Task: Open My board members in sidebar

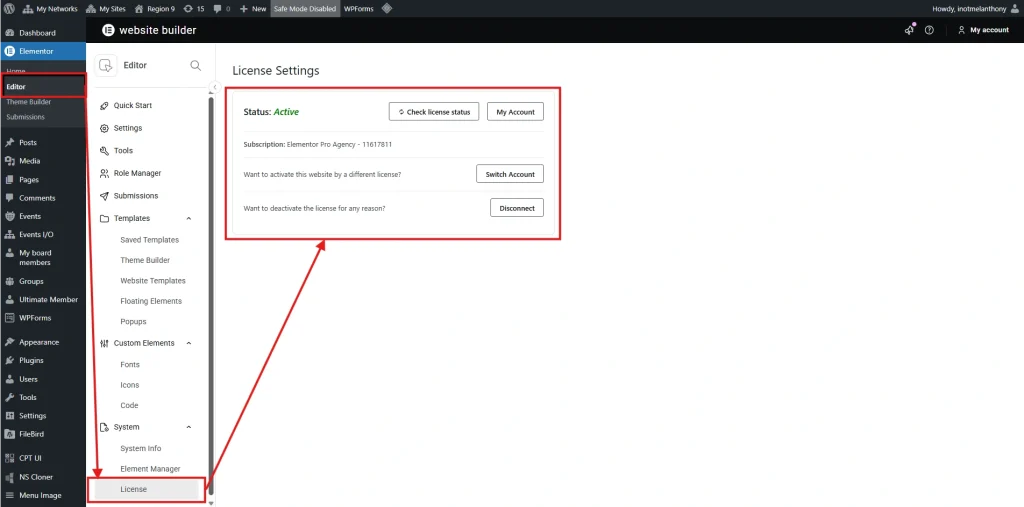Action: [42, 257]
